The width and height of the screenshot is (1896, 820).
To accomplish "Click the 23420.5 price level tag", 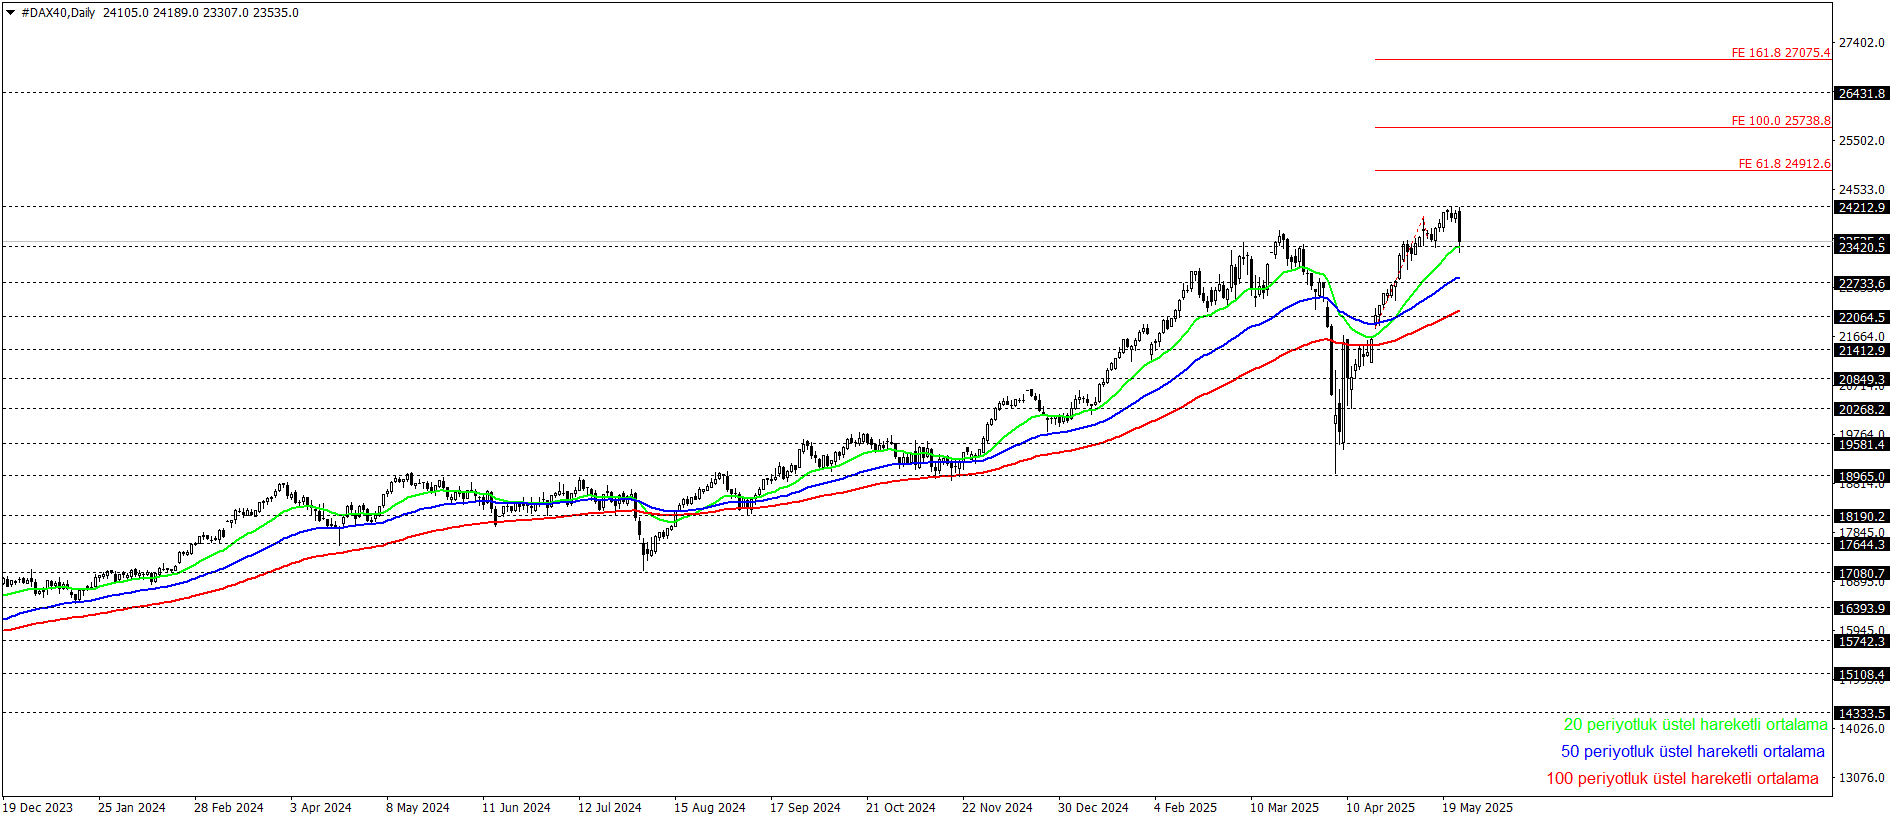I will coord(1861,247).
